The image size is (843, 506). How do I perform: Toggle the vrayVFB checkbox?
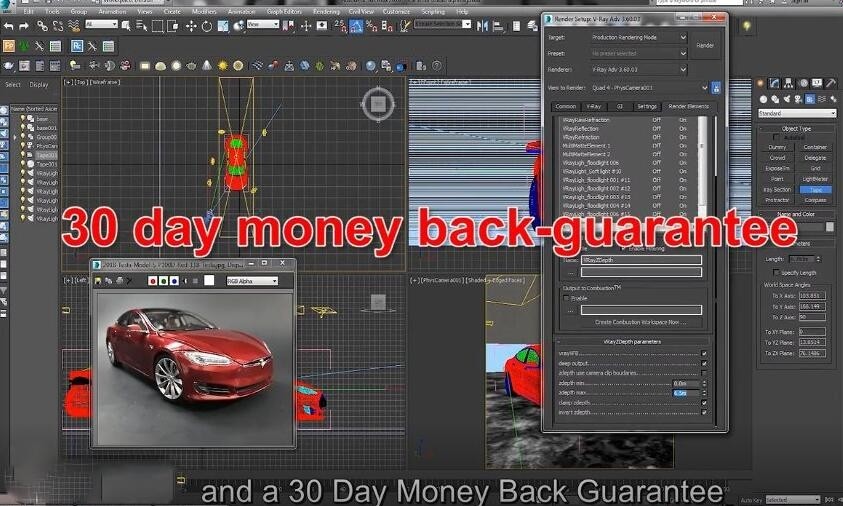704,353
